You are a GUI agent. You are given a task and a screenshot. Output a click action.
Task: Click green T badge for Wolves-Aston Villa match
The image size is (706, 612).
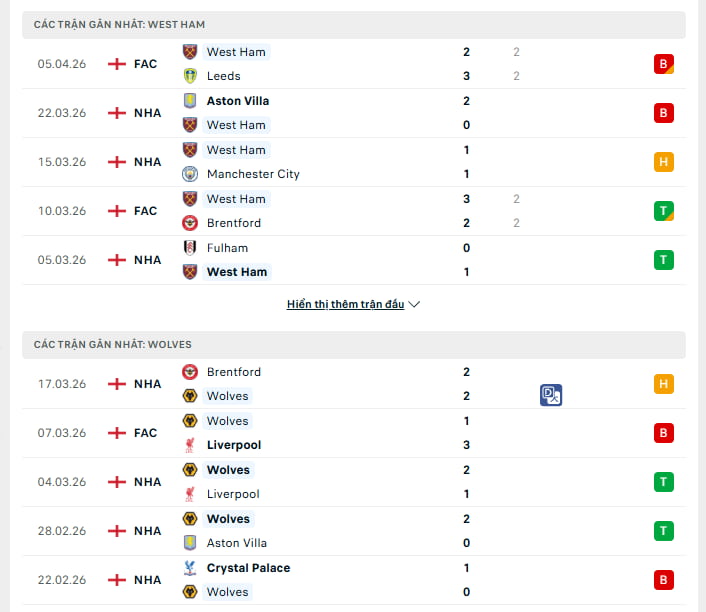(663, 531)
